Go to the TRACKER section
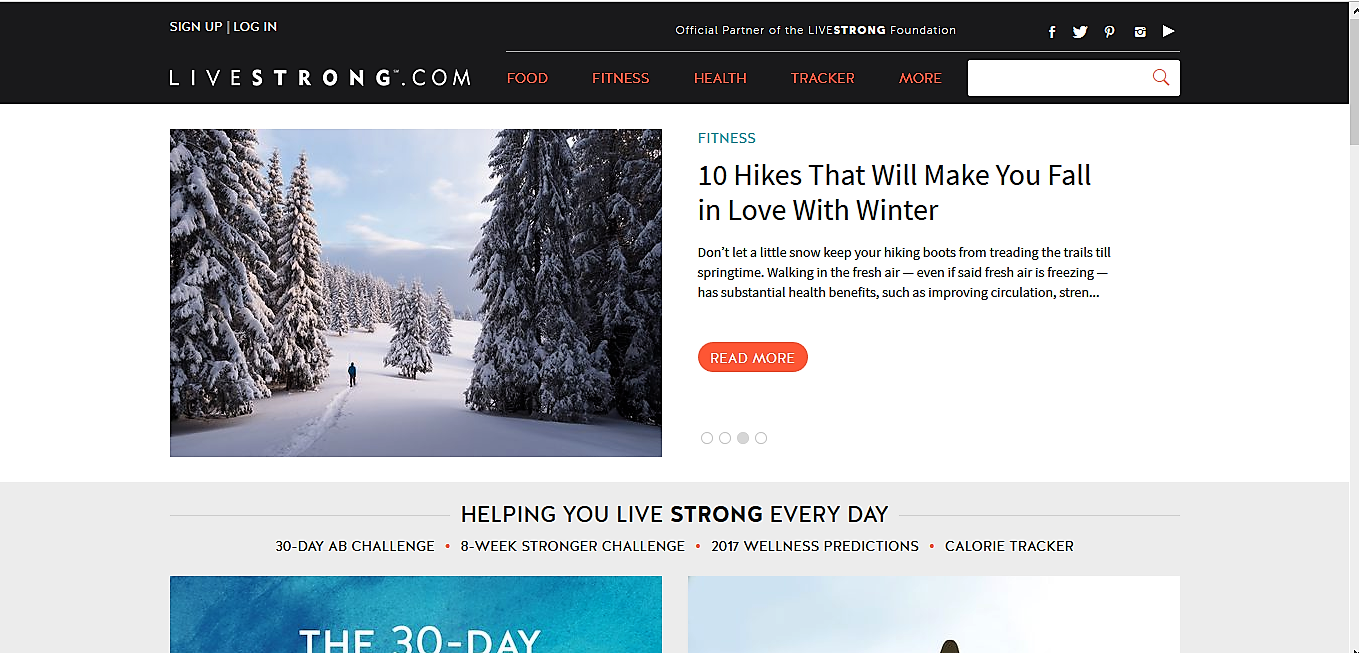The width and height of the screenshot is (1359, 653). (x=822, y=78)
